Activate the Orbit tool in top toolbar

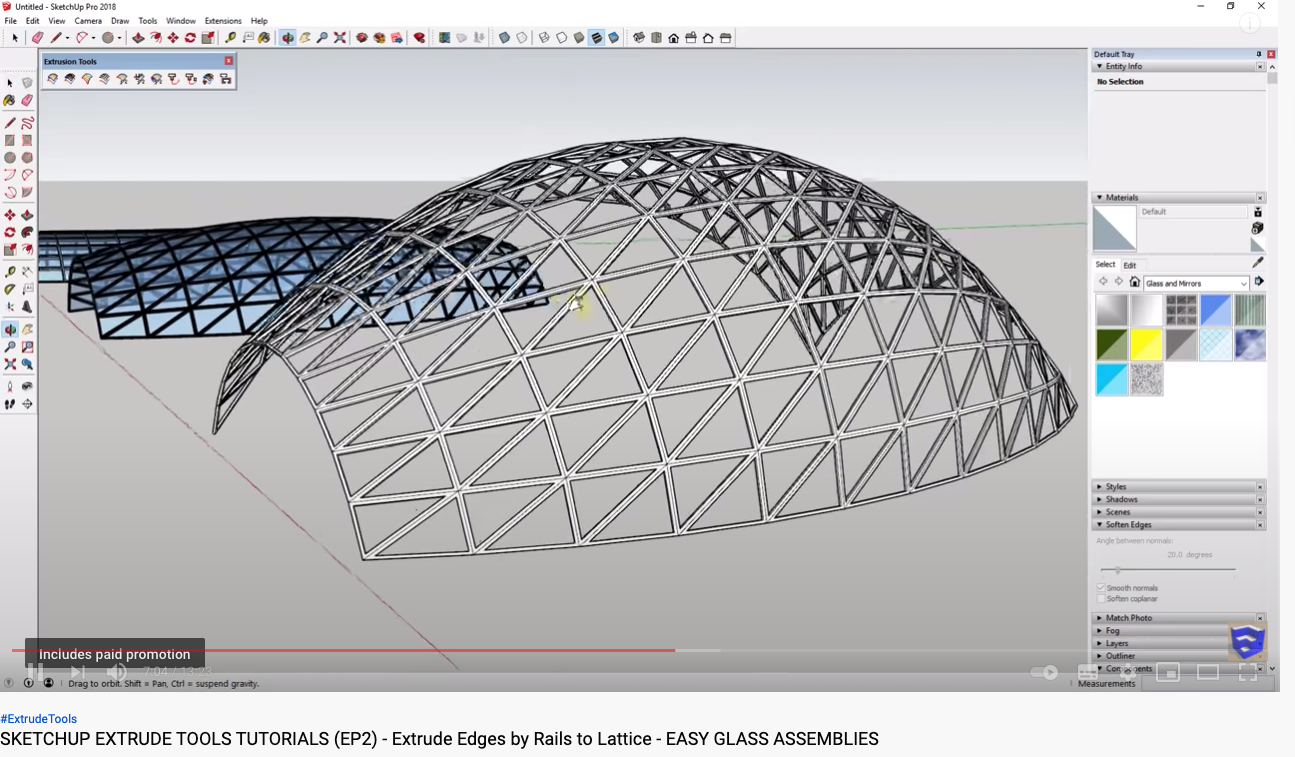288,38
